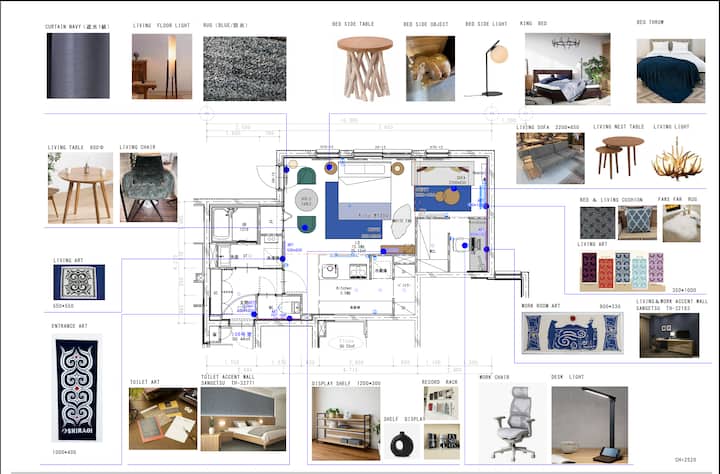This screenshot has height=474, width=720.
Task: Click the lower green chair in floor plan
Action: click(x=306, y=225)
